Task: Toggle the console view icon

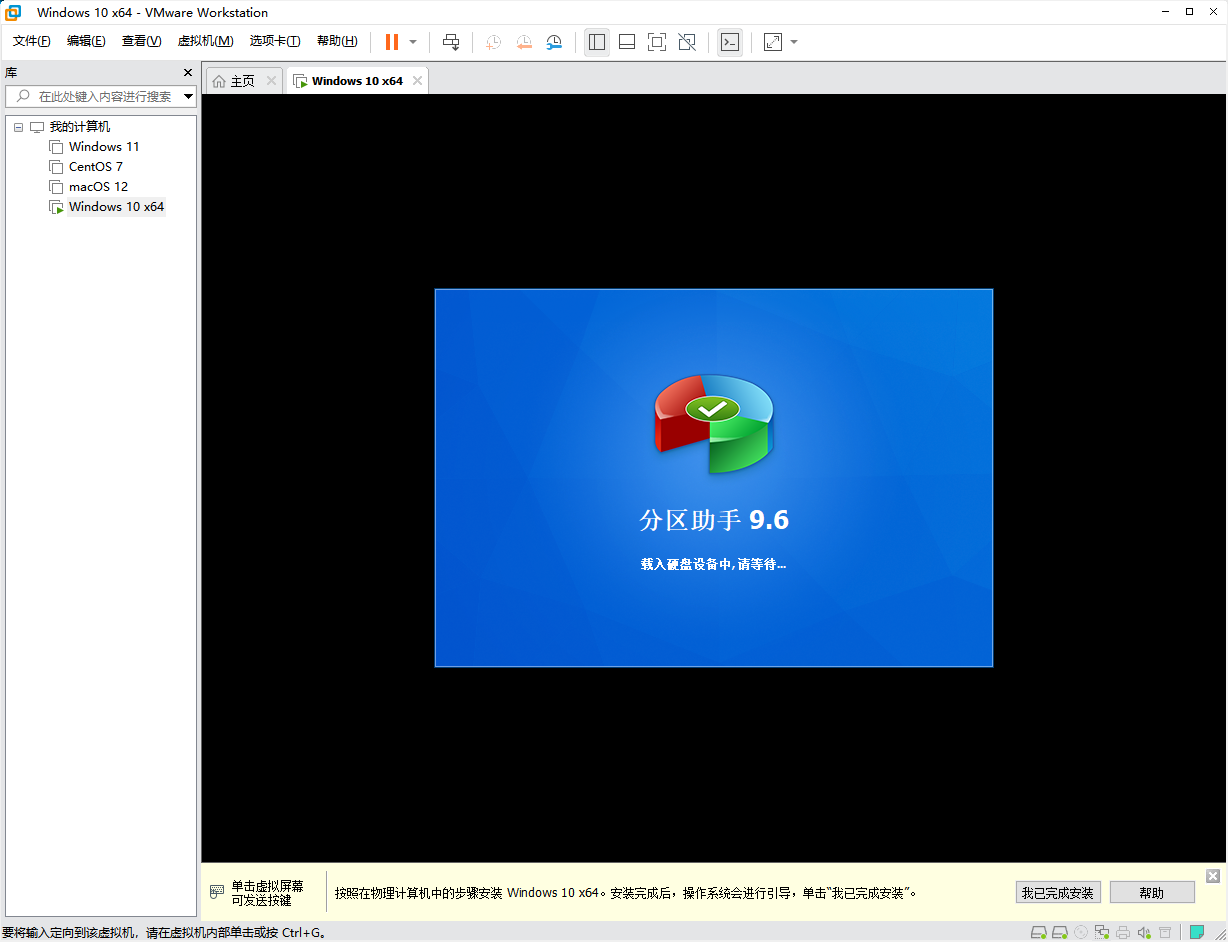Action: (x=730, y=42)
